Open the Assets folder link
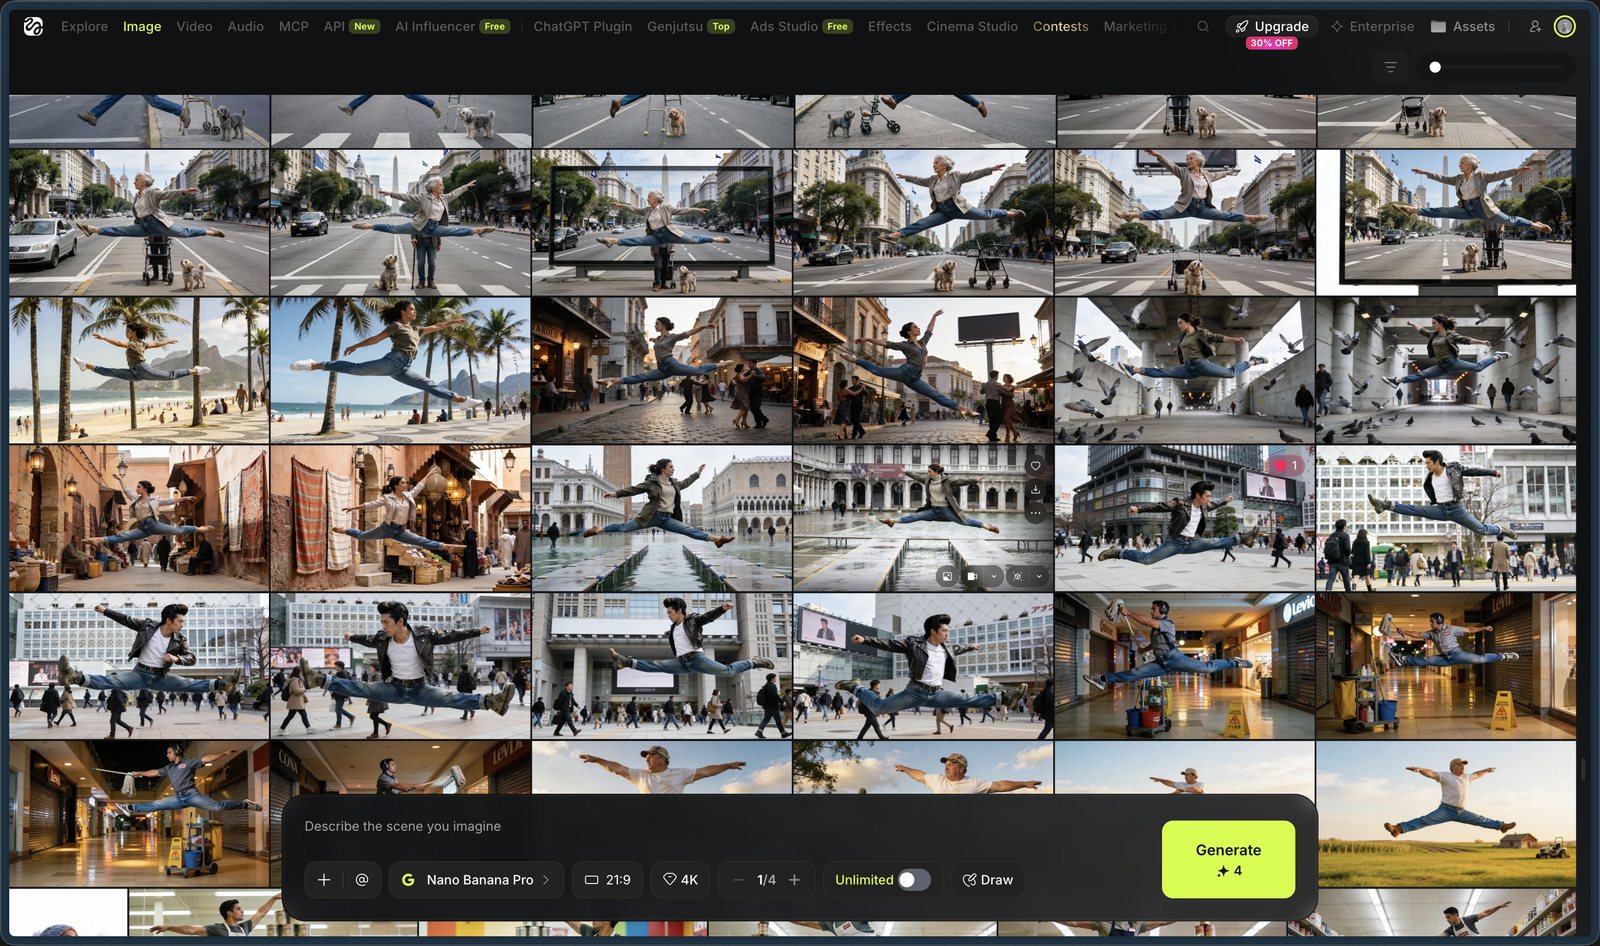 coord(1462,27)
